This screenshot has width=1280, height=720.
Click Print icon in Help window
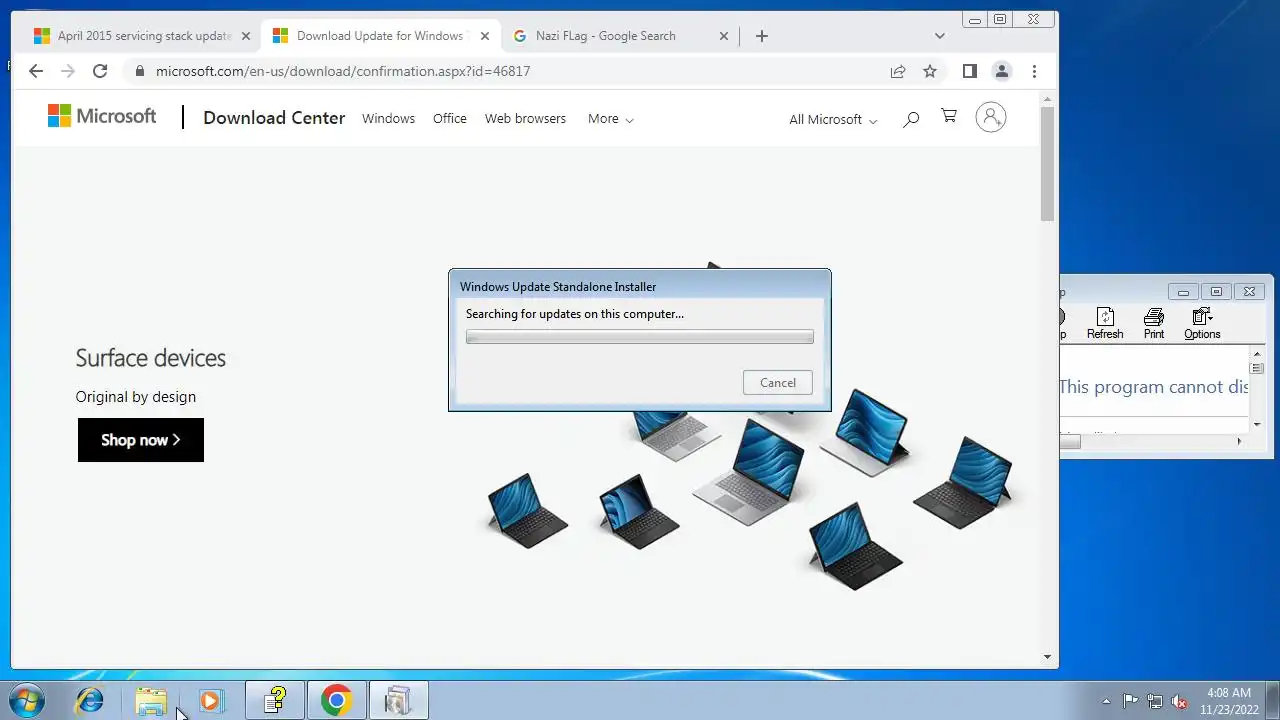(x=1154, y=324)
